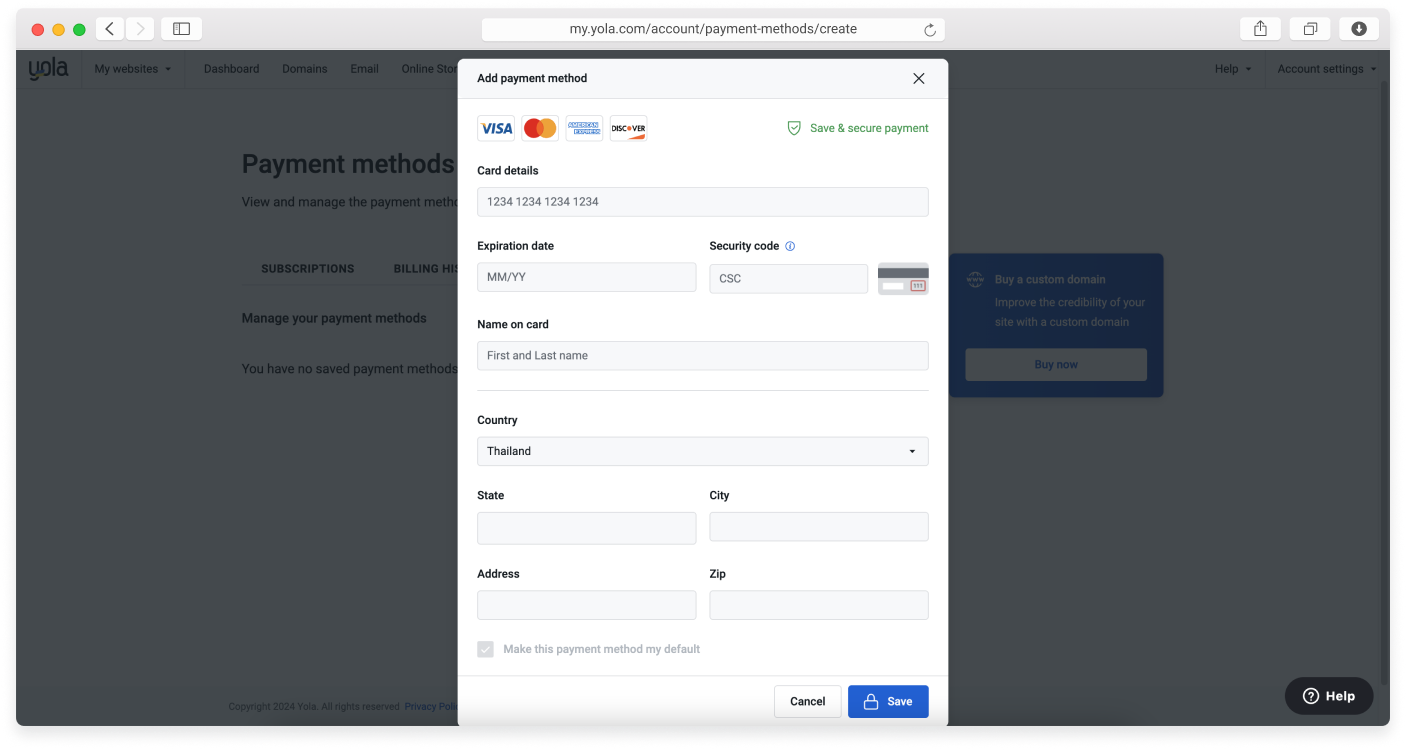Switch to the SUBSCRIPTIONS tab

pyautogui.click(x=307, y=268)
